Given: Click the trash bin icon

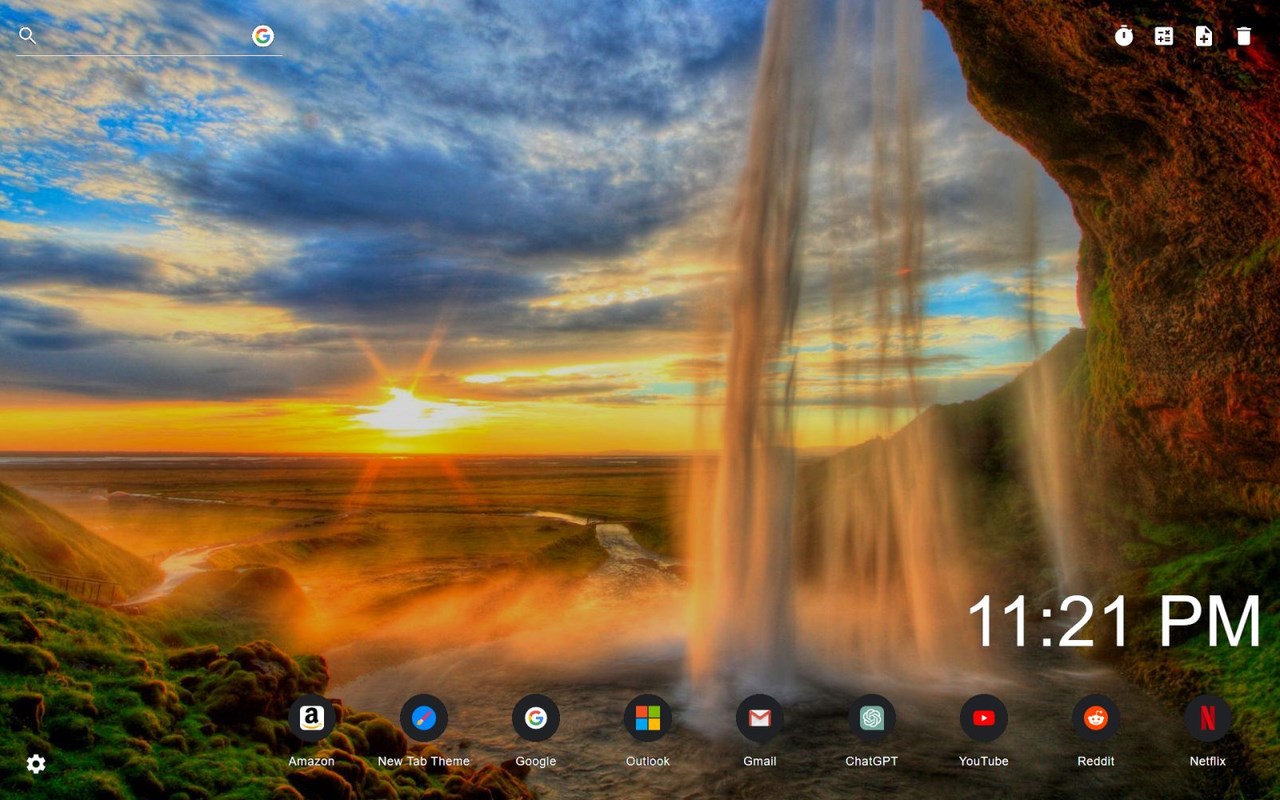Looking at the screenshot, I should 1244,36.
